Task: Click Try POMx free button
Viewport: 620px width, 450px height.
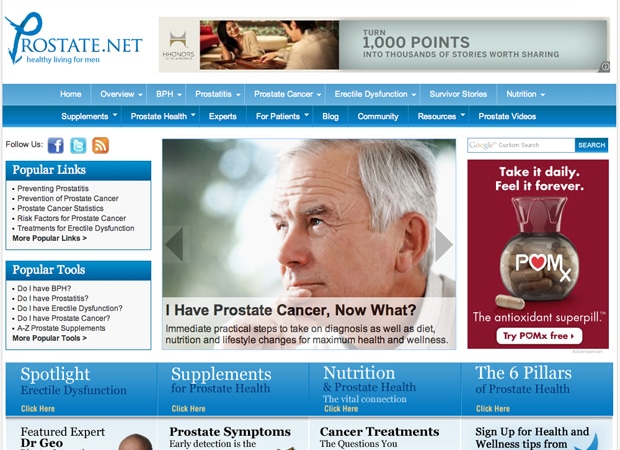Action: pyautogui.click(x=539, y=336)
